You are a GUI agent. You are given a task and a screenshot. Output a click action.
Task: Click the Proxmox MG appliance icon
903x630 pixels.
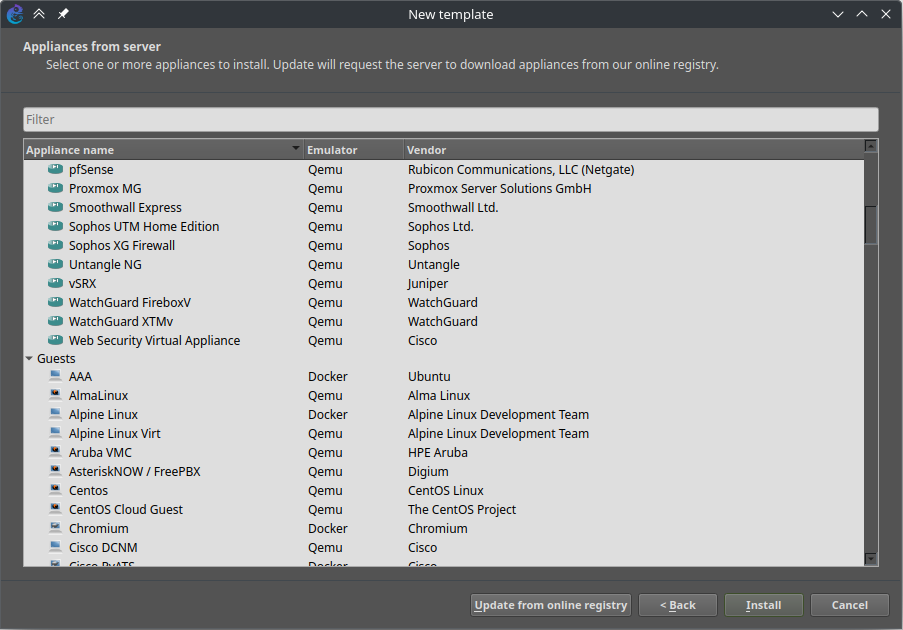55,188
